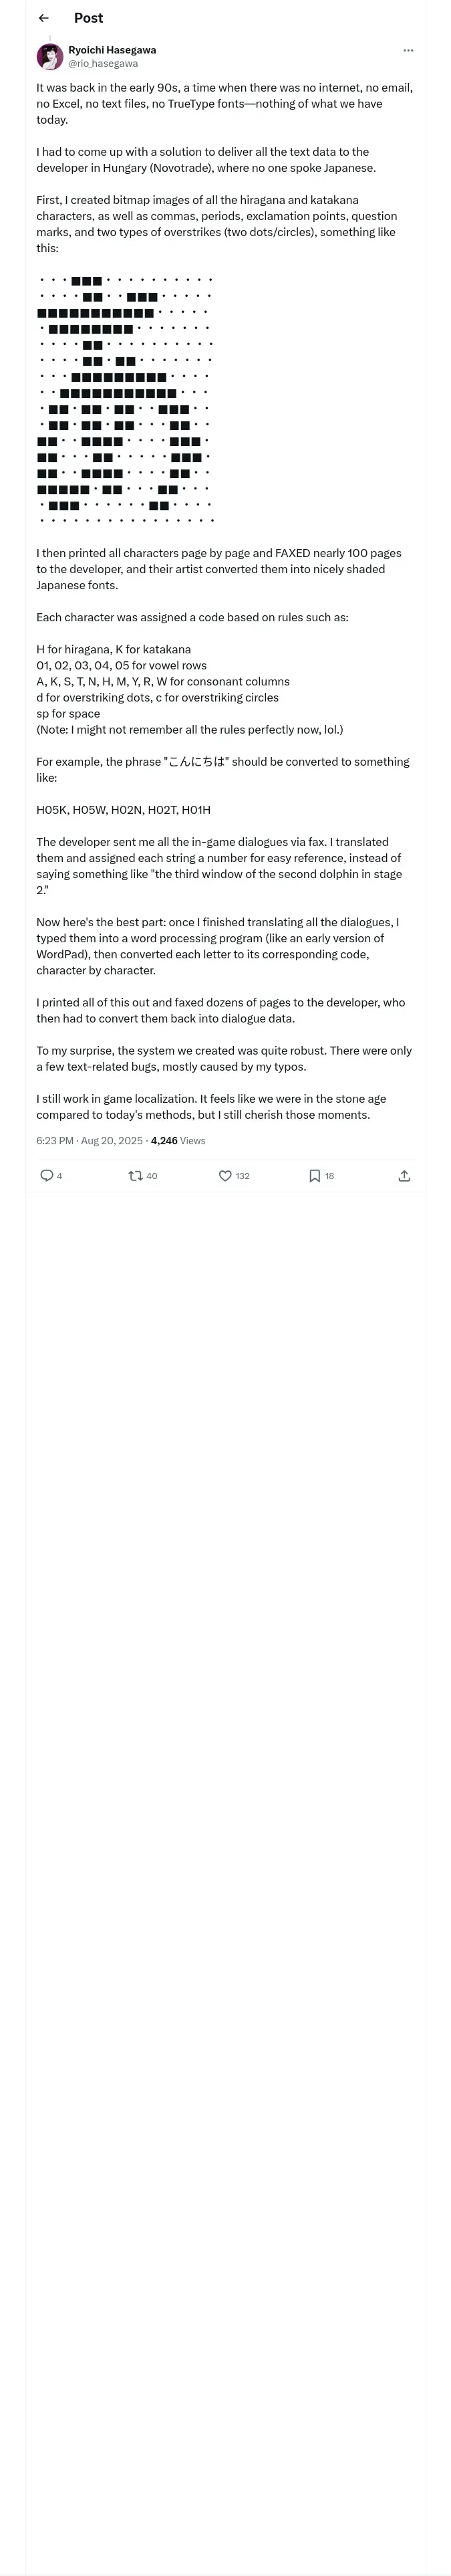Click the bookmark count of 18
Image resolution: width=451 pixels, height=2576 pixels.
(330, 1177)
